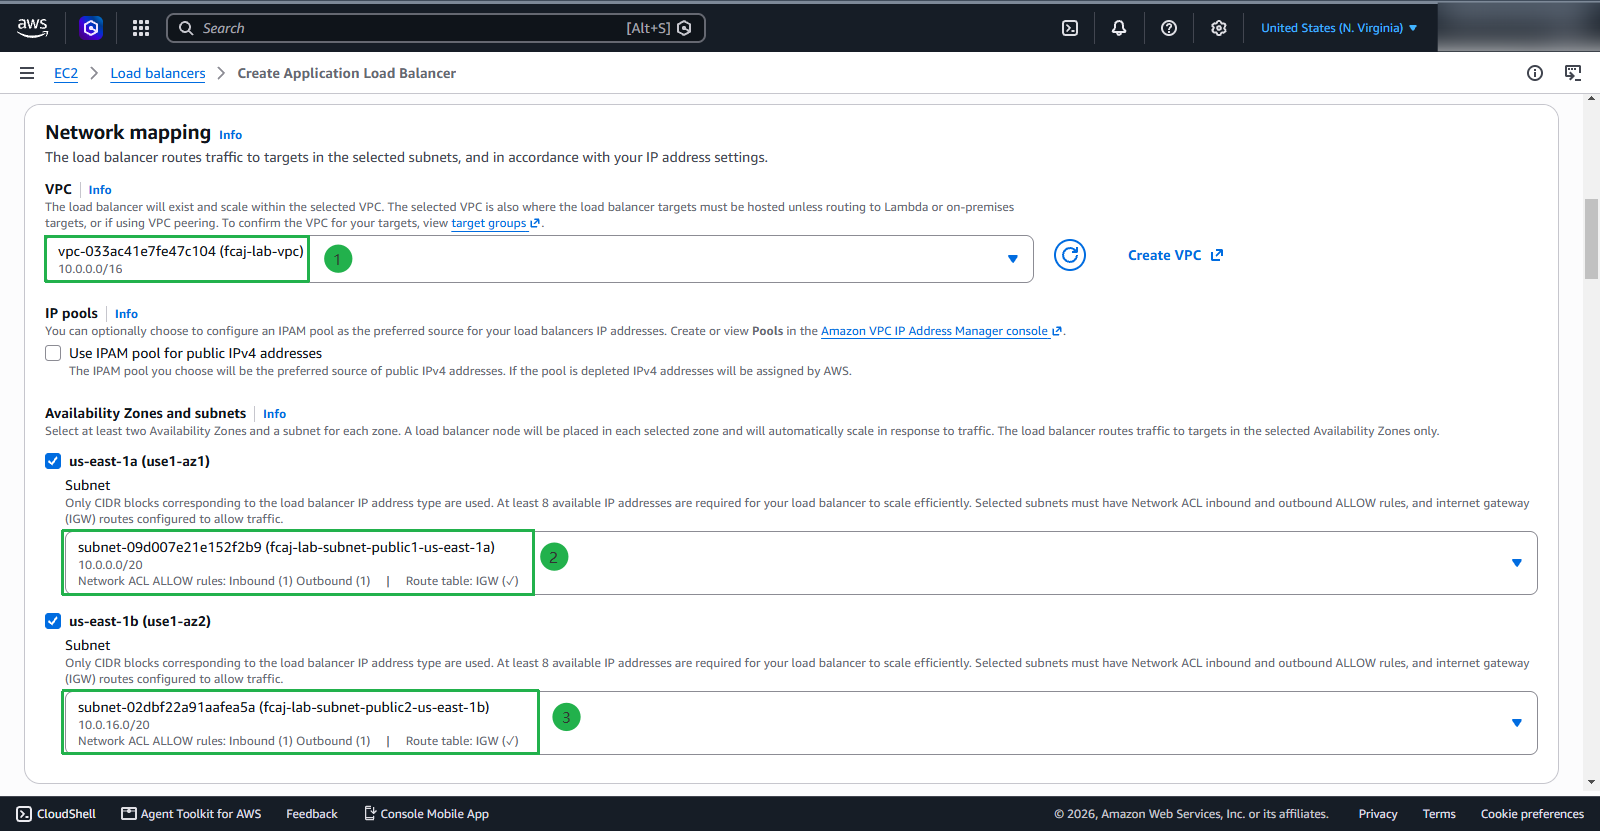Uncheck the us-east-1b availability zone

click(x=53, y=621)
